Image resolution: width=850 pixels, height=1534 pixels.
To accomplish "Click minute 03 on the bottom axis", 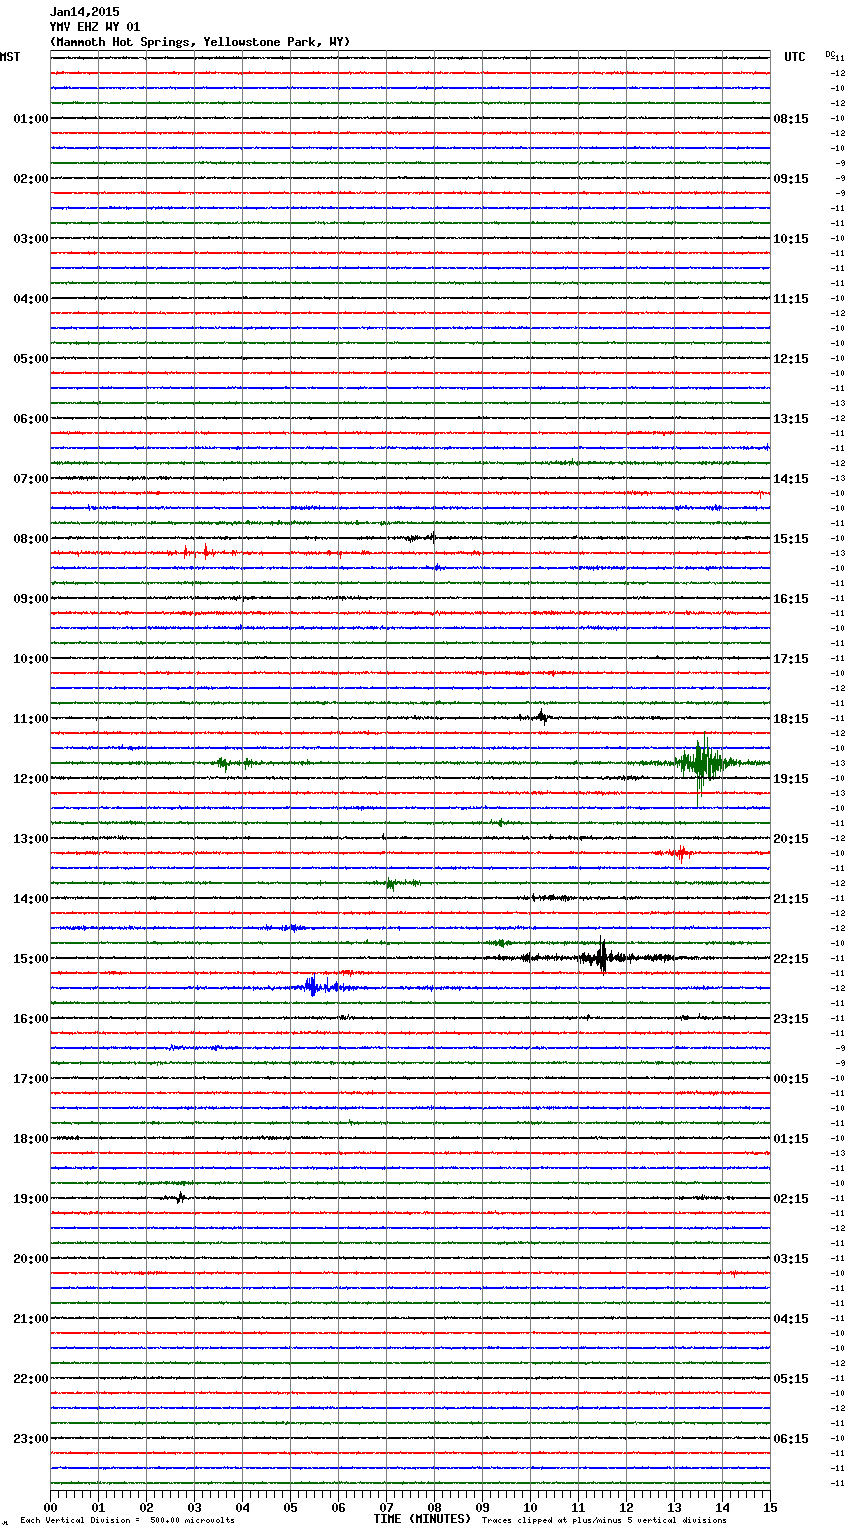I will coord(195,1507).
